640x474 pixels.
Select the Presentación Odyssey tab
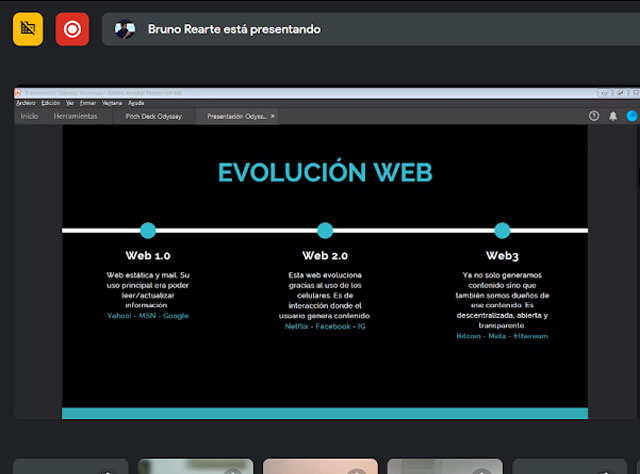tap(236, 116)
